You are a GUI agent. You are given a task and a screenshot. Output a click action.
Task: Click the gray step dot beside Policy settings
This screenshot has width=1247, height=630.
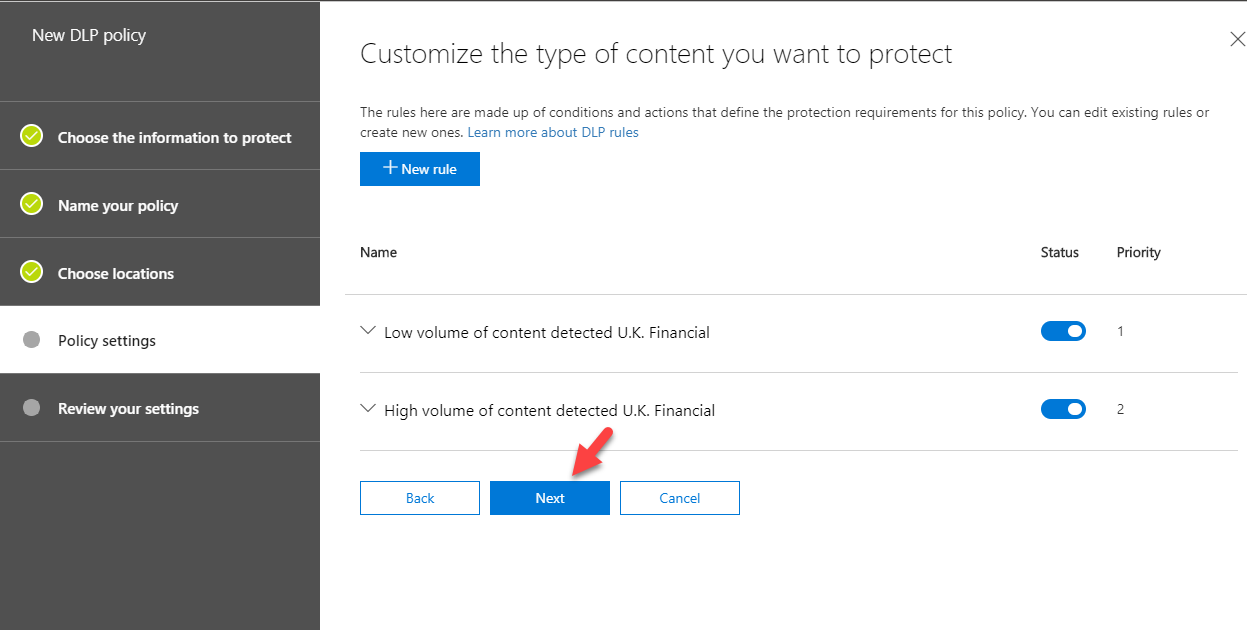[x=31, y=340]
